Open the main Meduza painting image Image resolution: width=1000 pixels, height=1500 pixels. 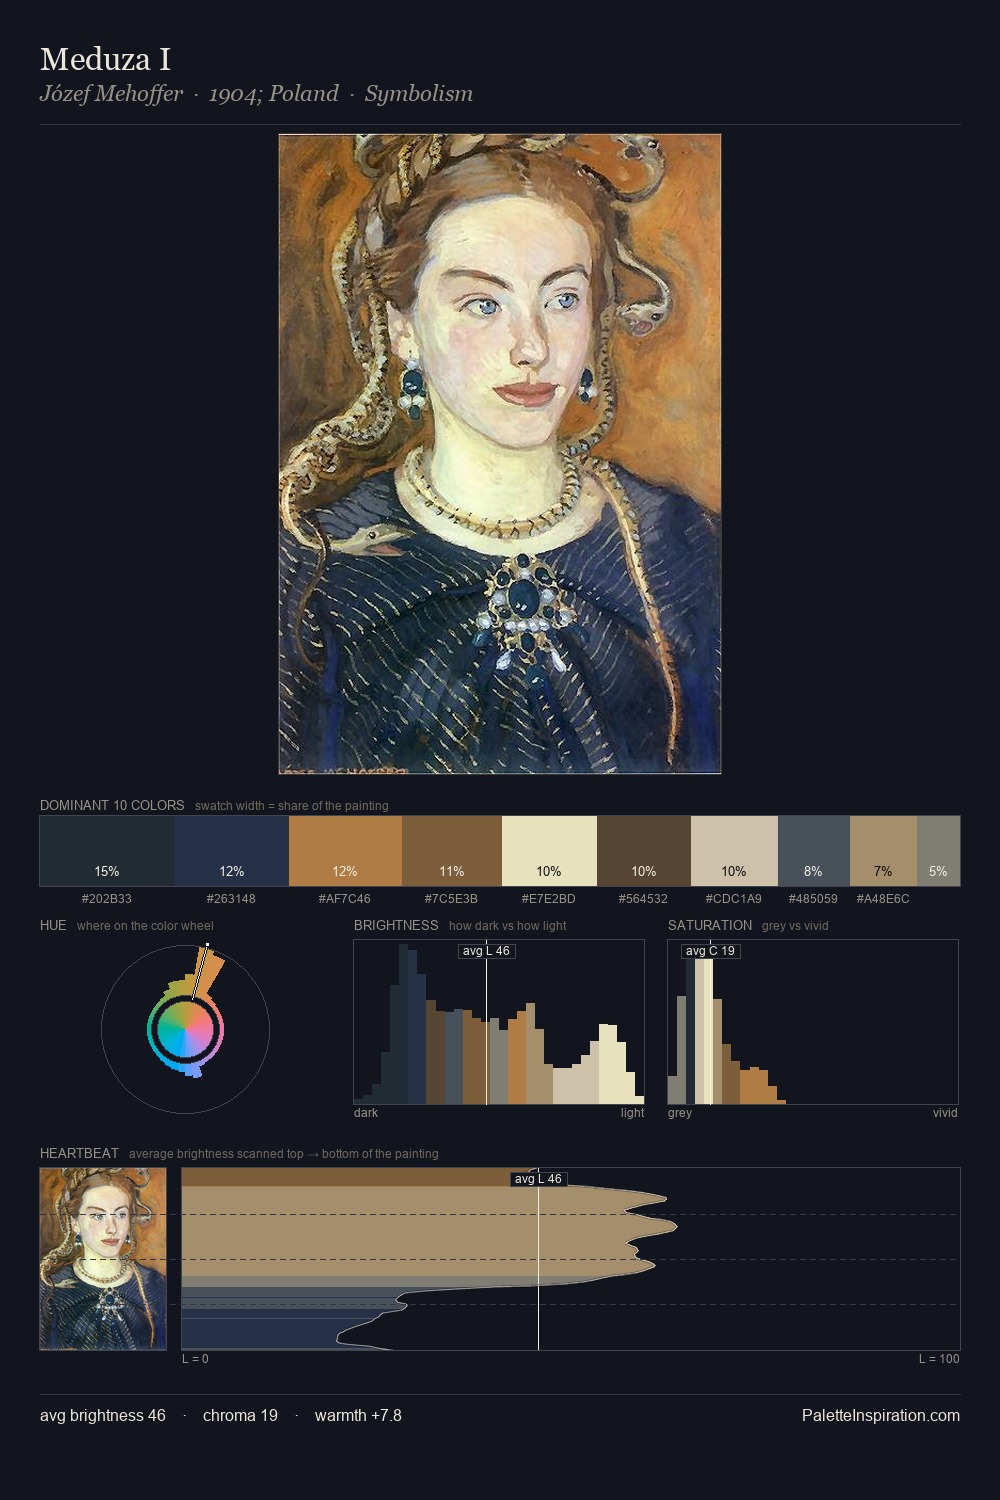[500, 454]
